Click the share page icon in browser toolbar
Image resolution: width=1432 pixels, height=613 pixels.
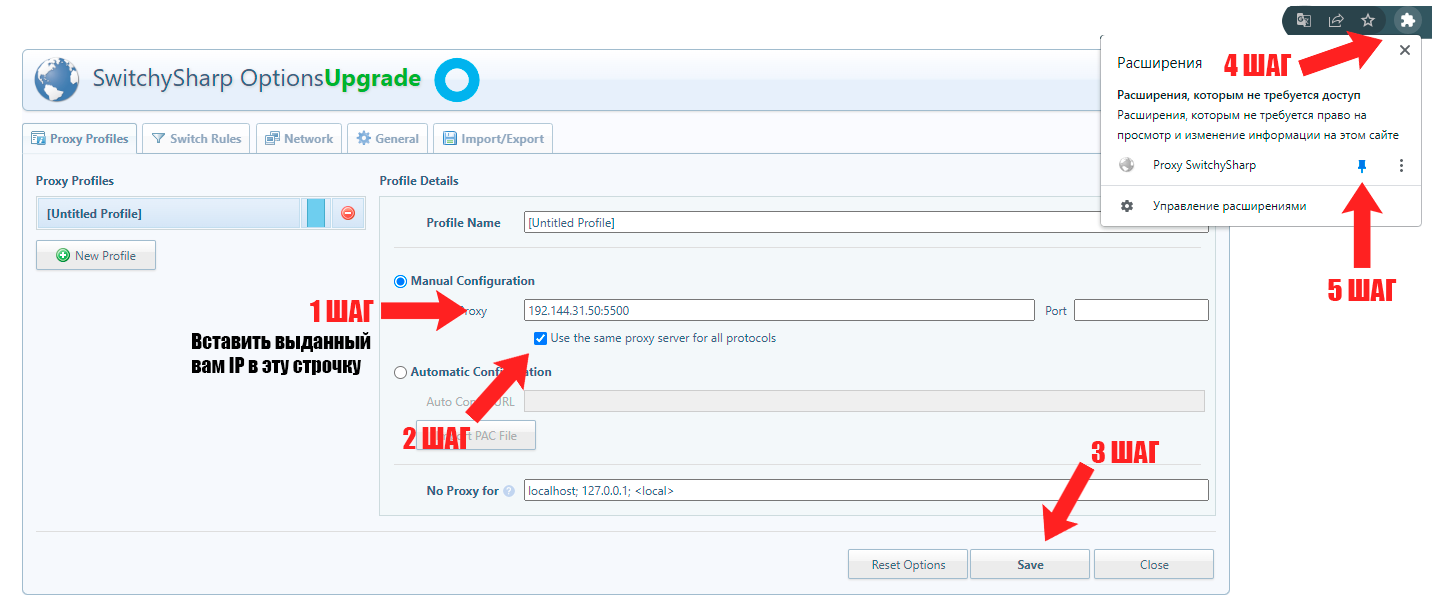point(1336,20)
